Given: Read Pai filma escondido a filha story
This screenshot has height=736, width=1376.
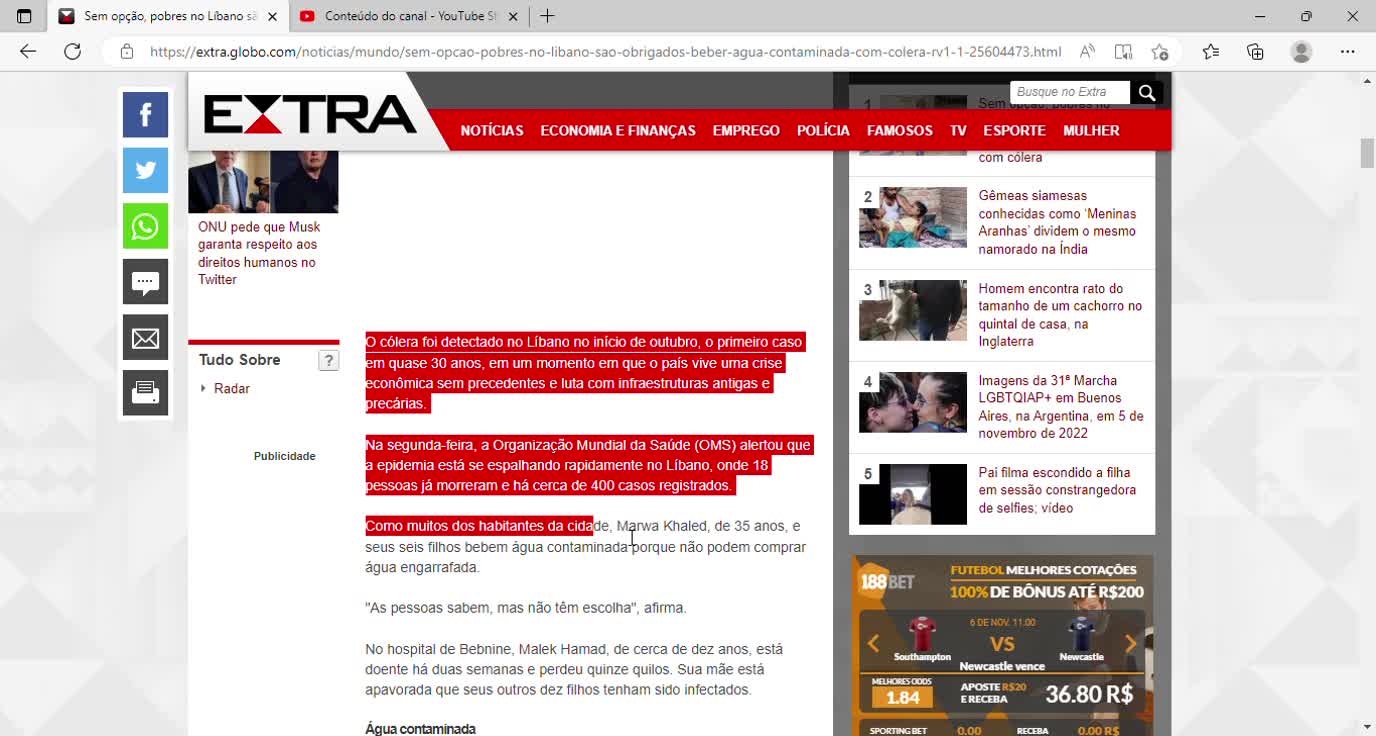Looking at the screenshot, I should pos(1057,490).
